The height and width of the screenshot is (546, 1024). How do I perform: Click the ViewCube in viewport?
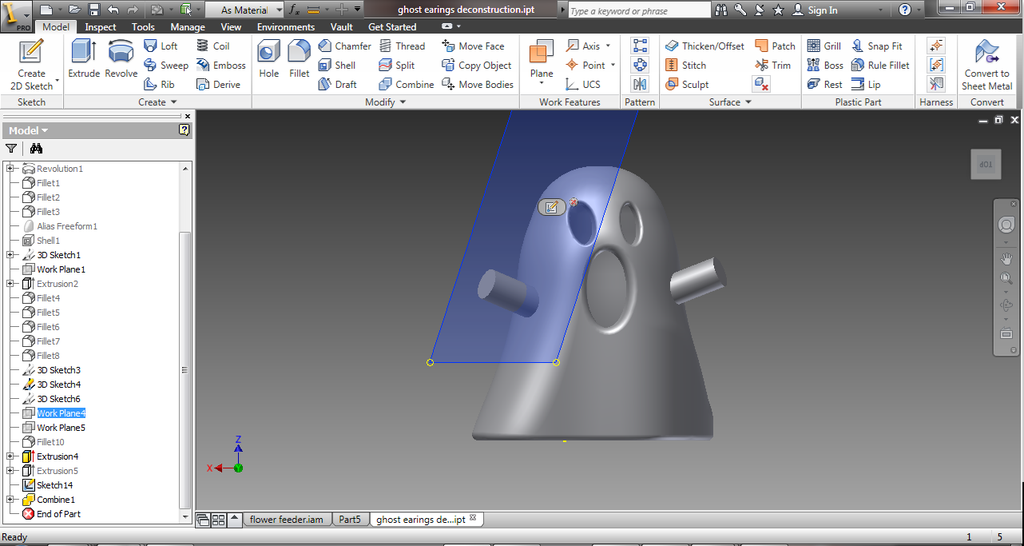[986, 164]
